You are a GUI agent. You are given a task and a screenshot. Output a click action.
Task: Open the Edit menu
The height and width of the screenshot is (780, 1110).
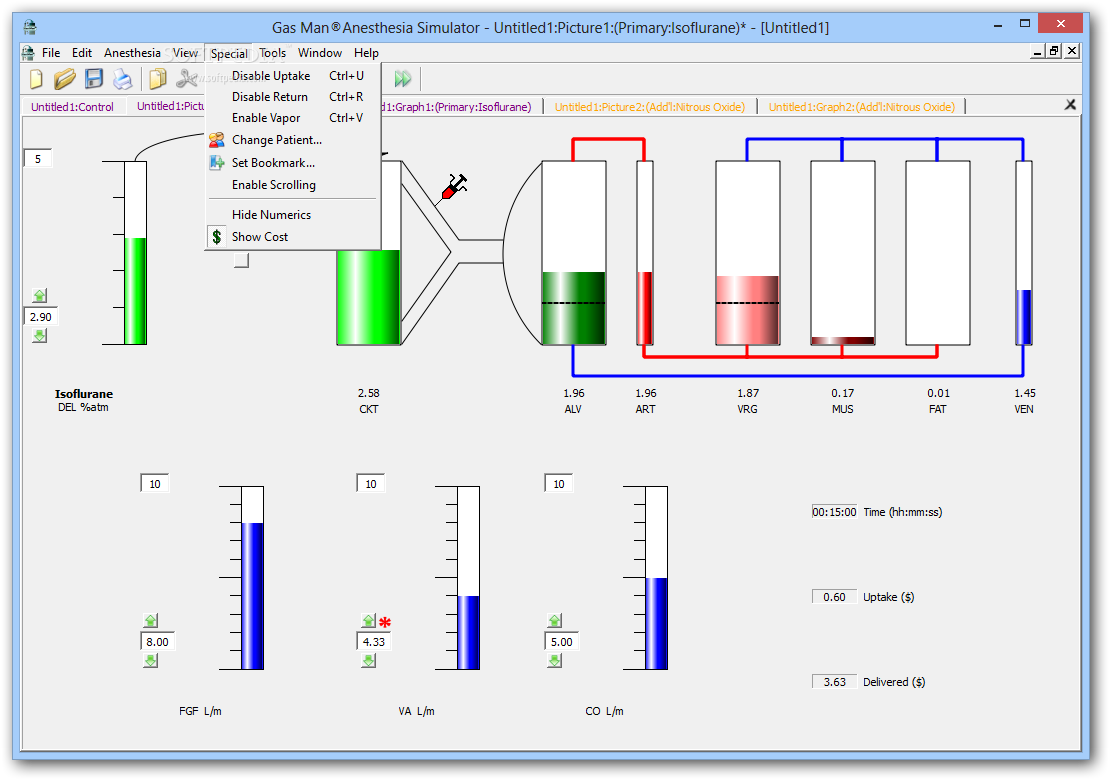82,53
